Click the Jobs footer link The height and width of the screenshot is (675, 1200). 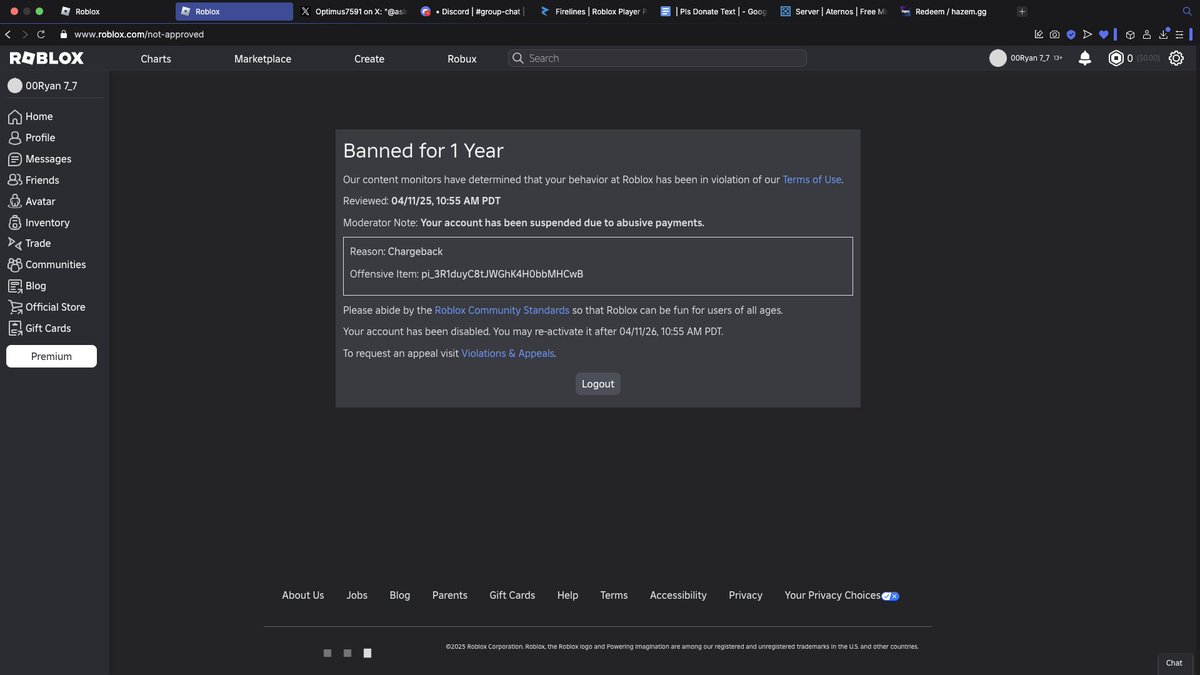click(357, 595)
